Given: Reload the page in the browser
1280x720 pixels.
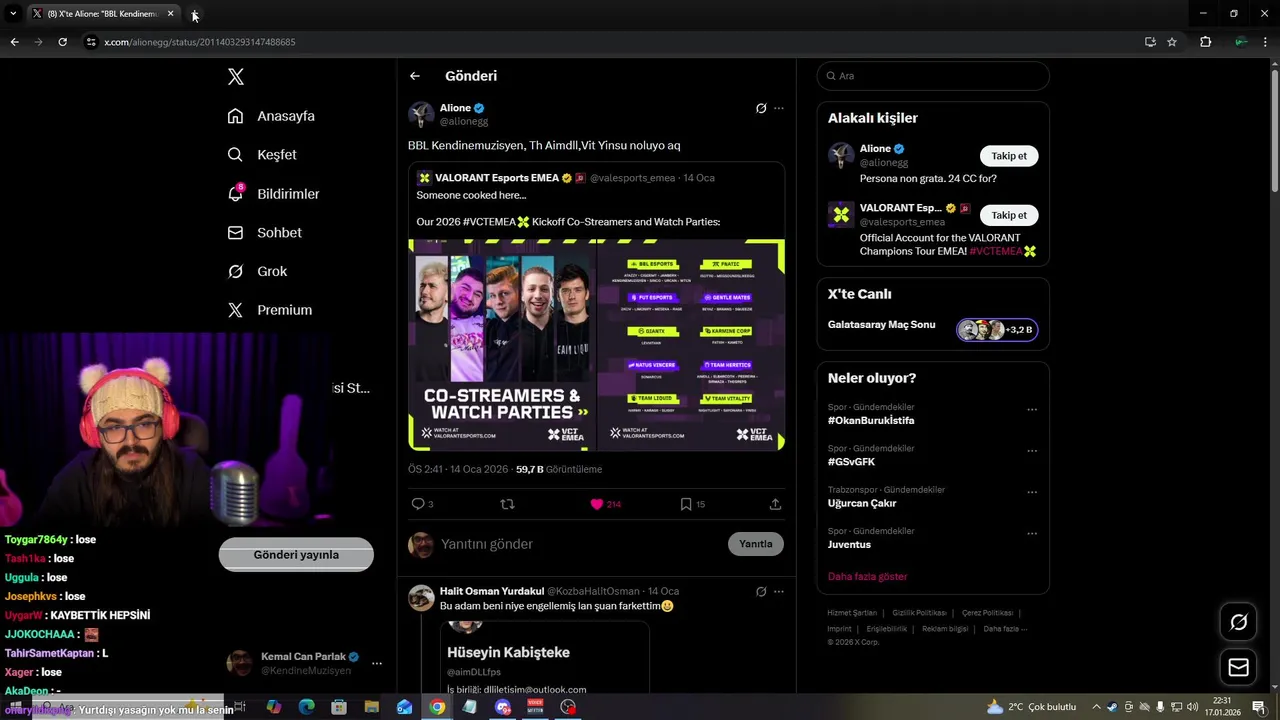Looking at the screenshot, I should 62,42.
